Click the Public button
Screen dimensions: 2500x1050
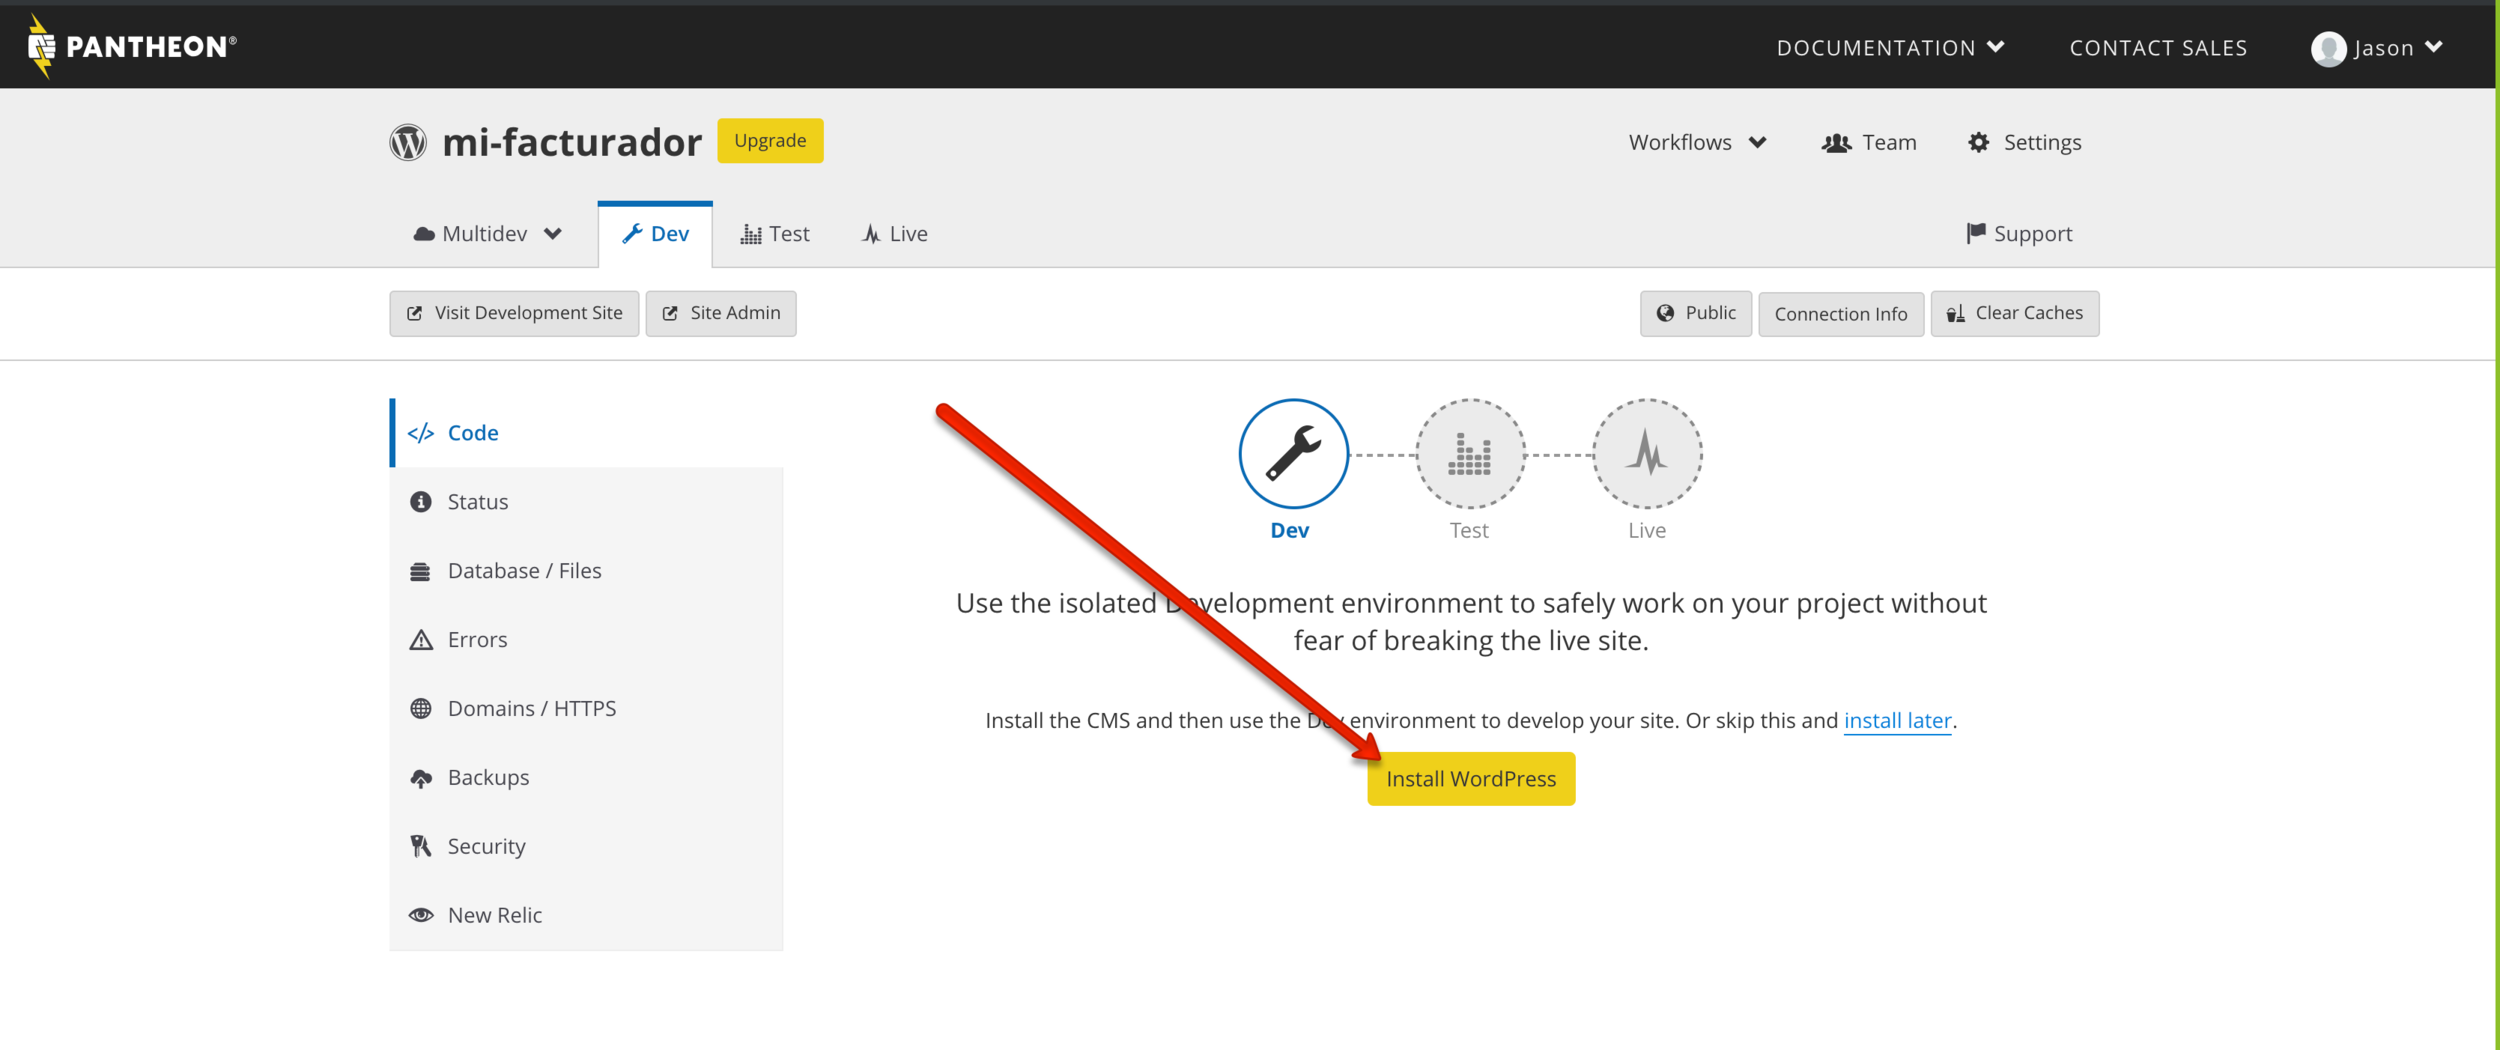click(1696, 314)
